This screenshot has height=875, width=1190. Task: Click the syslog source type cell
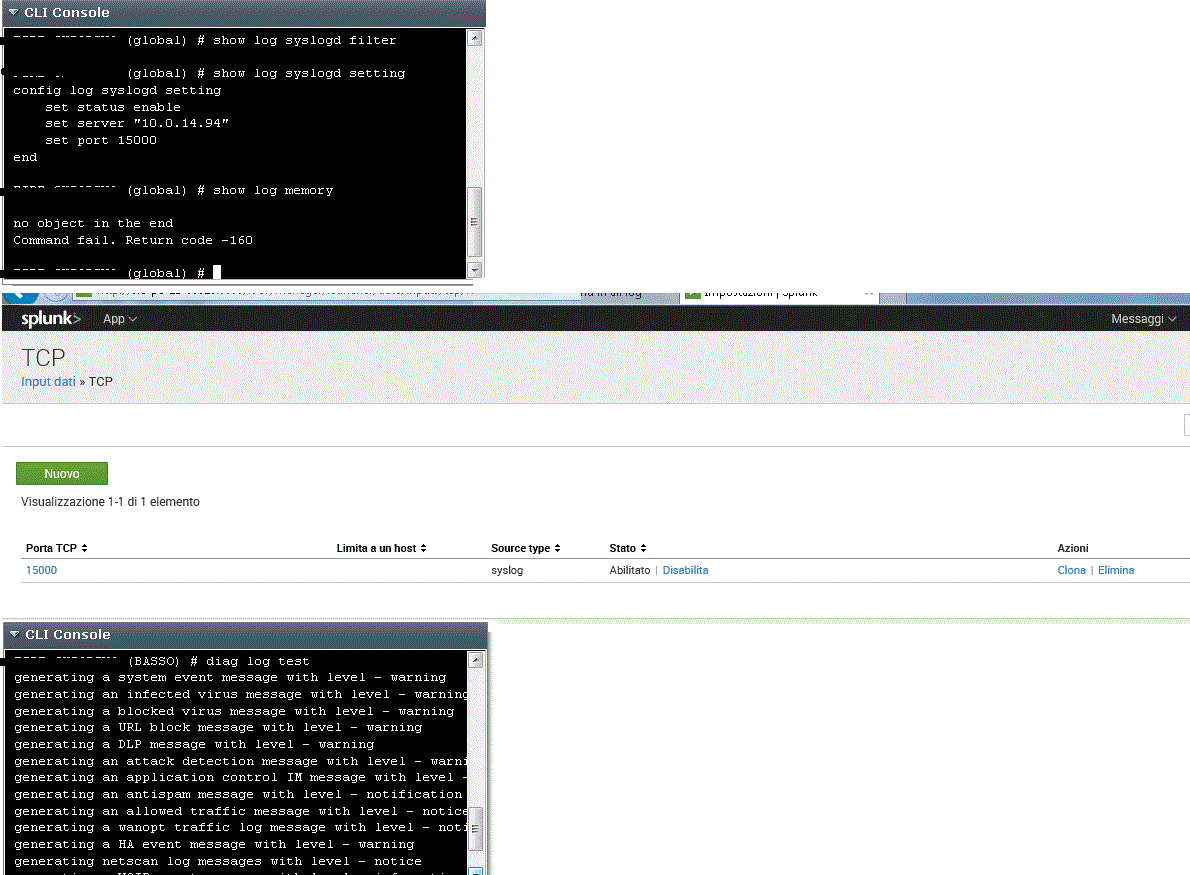coord(507,570)
